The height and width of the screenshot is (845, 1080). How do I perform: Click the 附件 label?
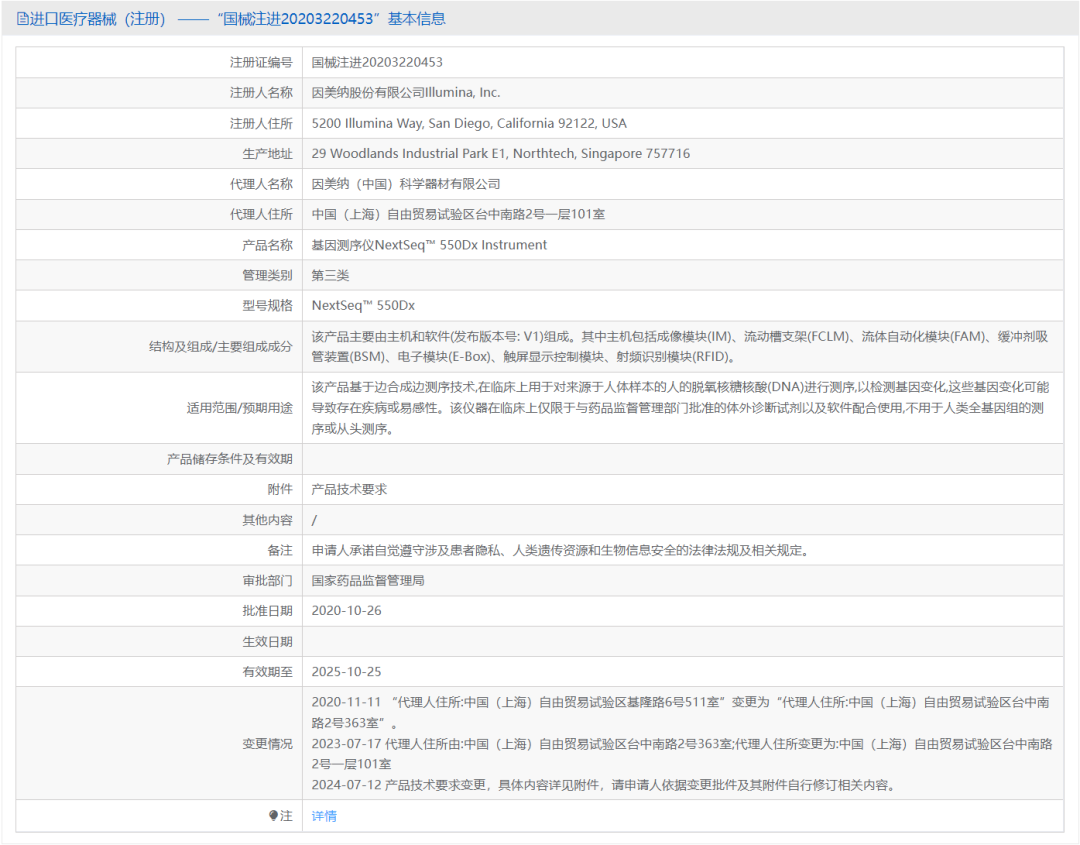280,489
